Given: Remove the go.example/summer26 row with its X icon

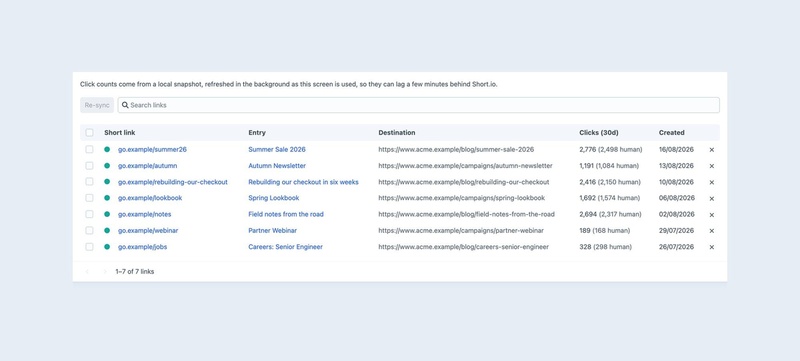Looking at the screenshot, I should tap(712, 150).
